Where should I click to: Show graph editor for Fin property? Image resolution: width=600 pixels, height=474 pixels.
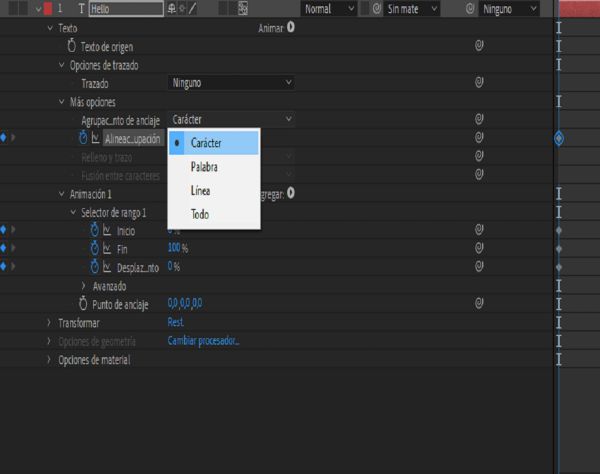click(107, 249)
